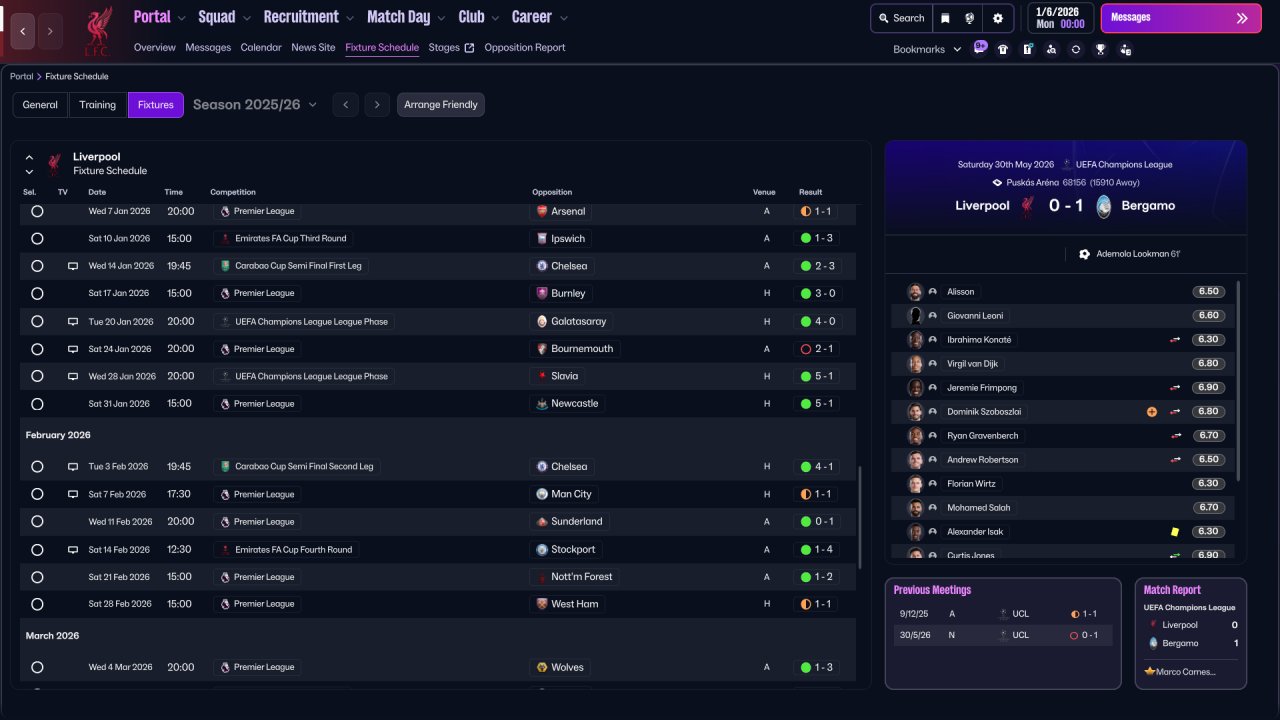Open the Liverpool club crest in the header

97,30
